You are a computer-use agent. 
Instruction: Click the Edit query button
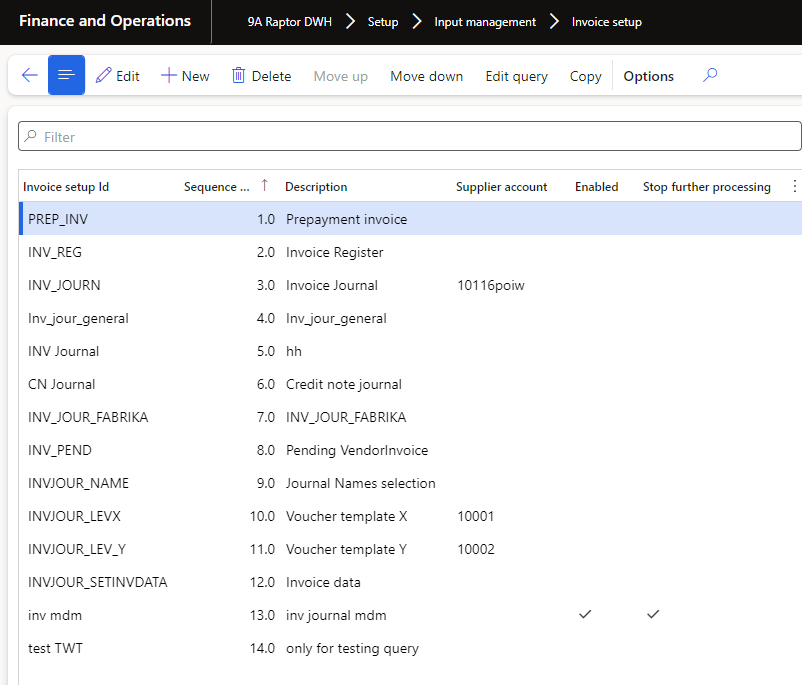click(516, 76)
